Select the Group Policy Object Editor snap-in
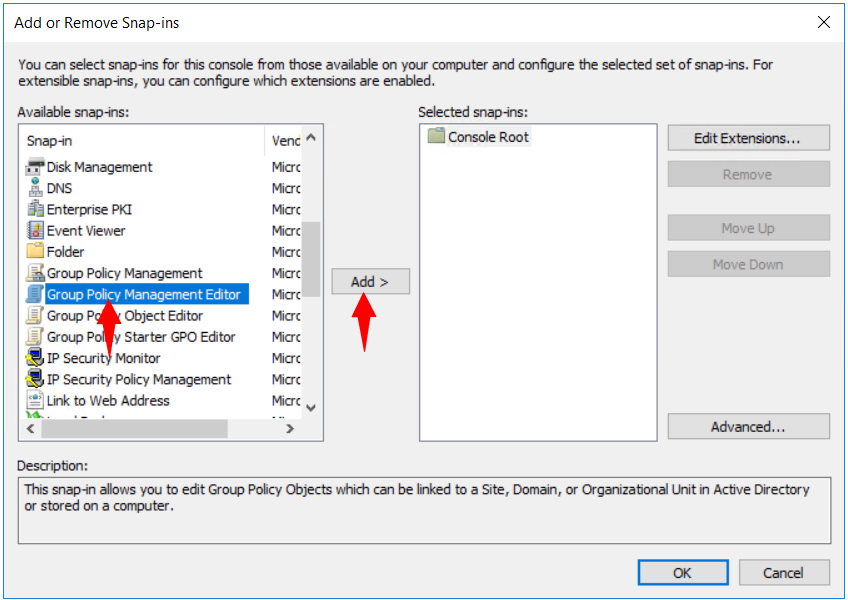Viewport: 848px width, 600px height. coord(122,315)
